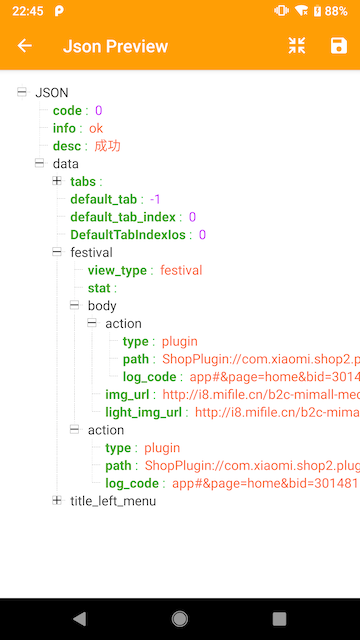Select the desc : 成功 row
360x640 pixels.
[87, 146]
